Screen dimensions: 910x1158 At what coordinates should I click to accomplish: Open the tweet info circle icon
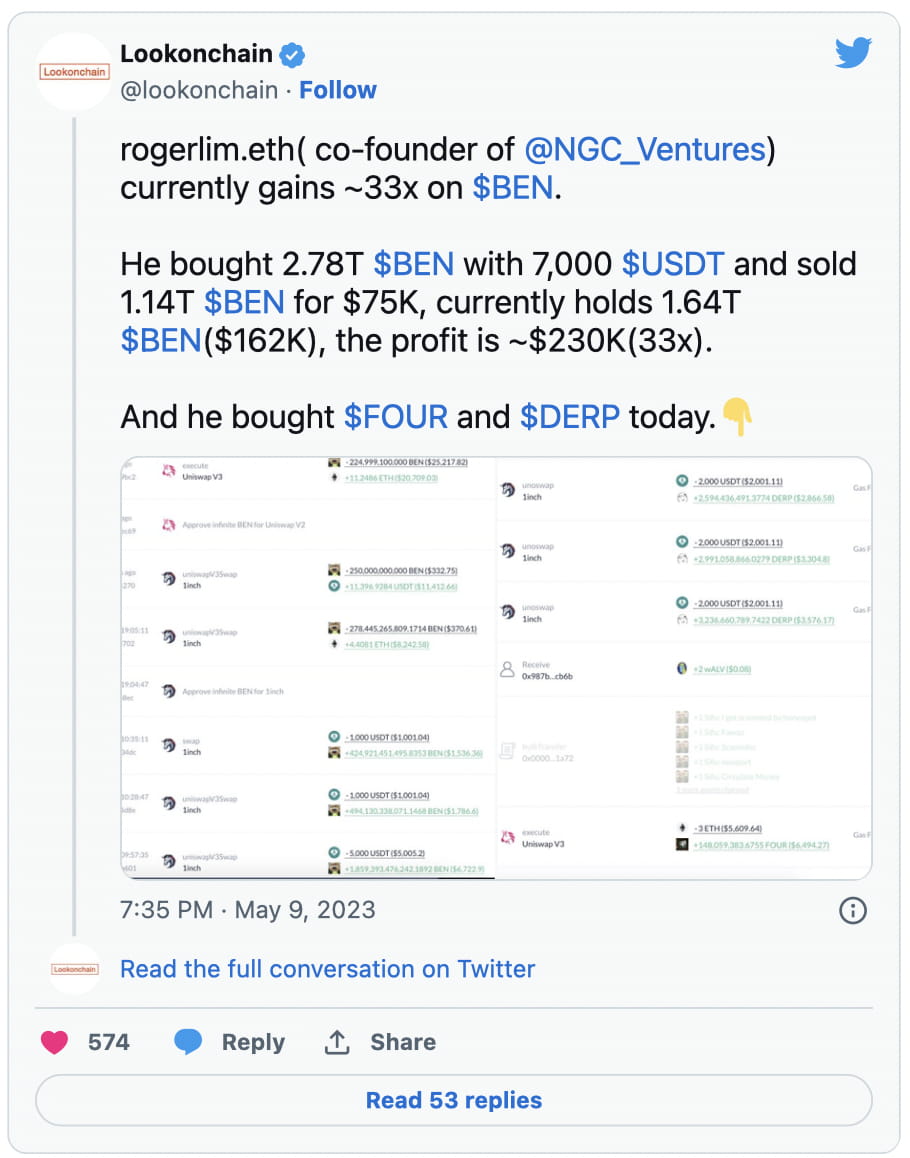click(852, 910)
